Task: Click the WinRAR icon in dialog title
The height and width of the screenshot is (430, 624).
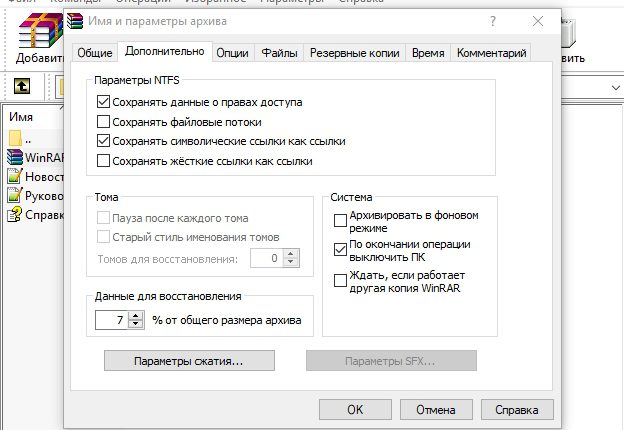Action: [x=75, y=21]
